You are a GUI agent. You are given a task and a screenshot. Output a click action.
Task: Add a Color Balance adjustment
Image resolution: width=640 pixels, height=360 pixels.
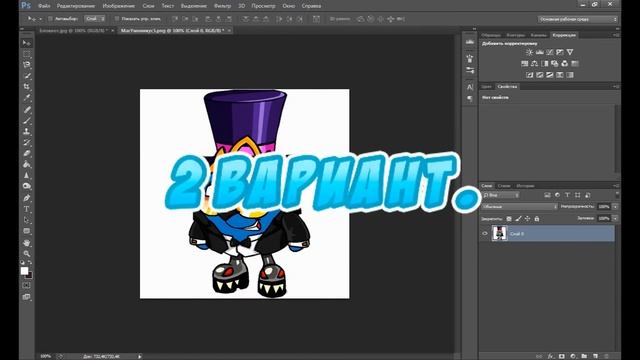click(x=534, y=64)
